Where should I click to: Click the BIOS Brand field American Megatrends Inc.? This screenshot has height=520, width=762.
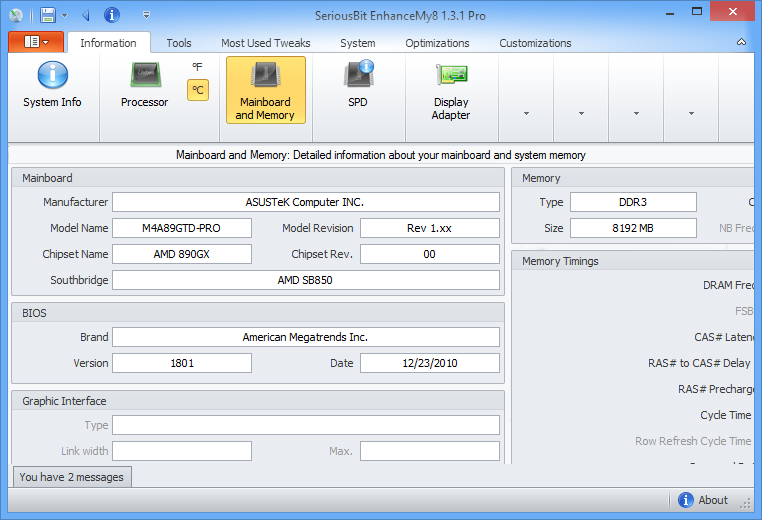[306, 337]
